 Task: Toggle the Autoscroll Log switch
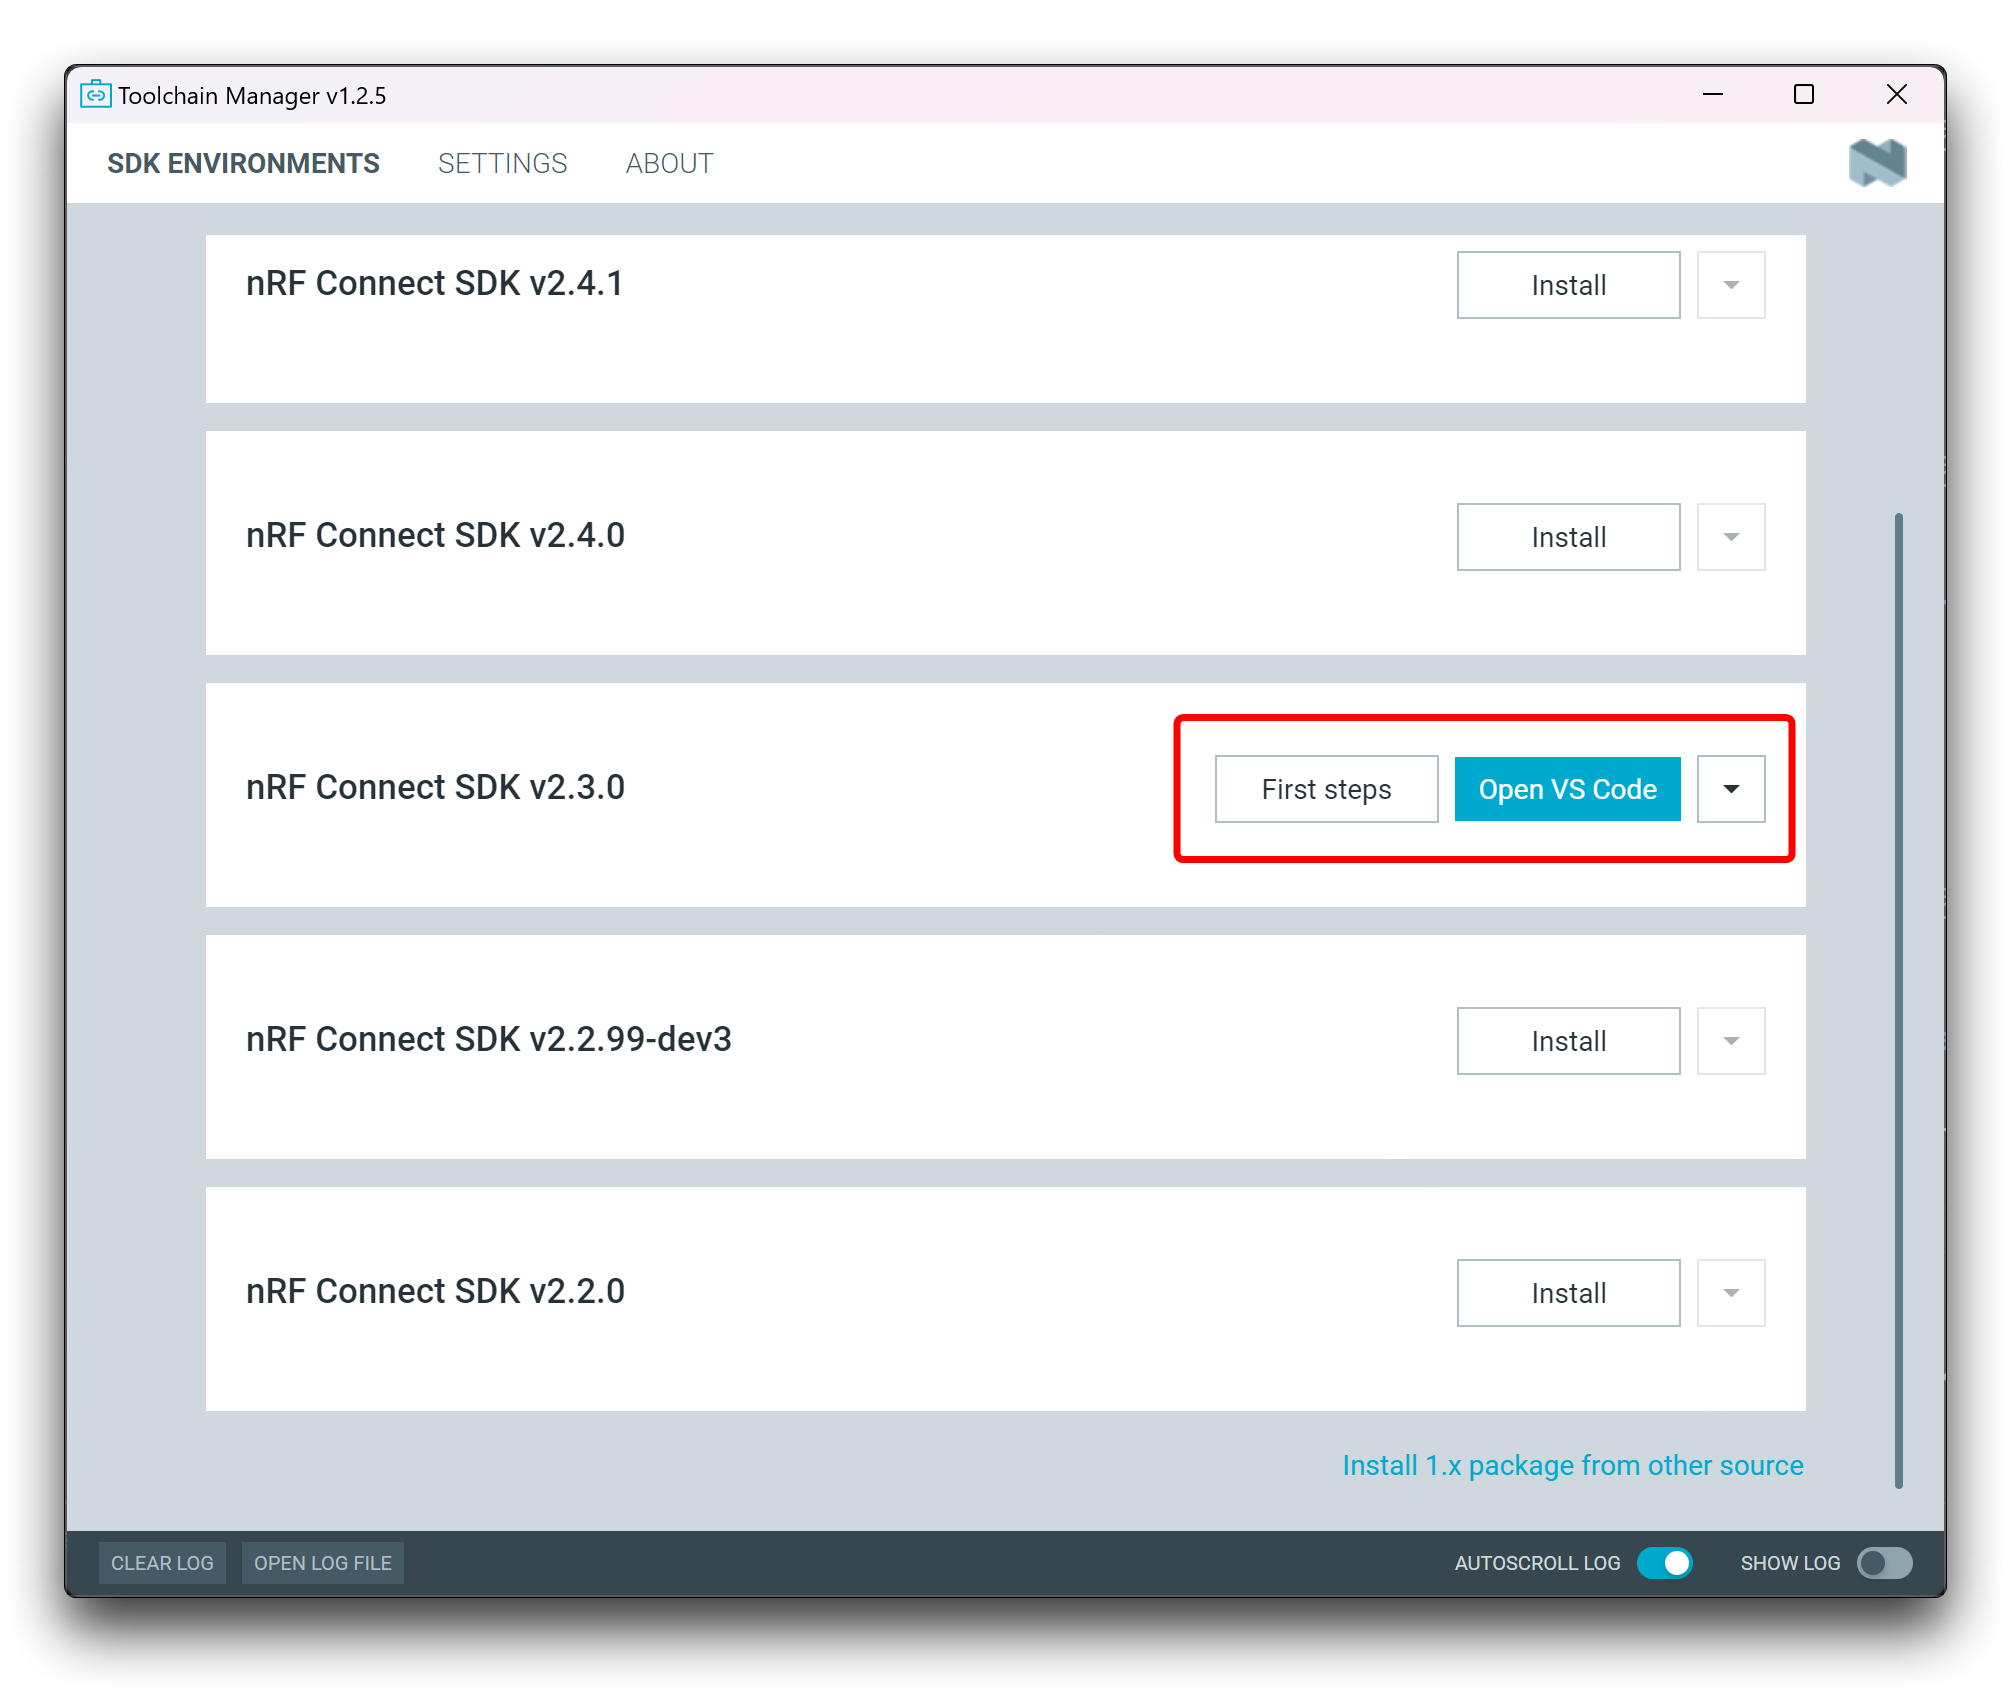pos(1665,1563)
